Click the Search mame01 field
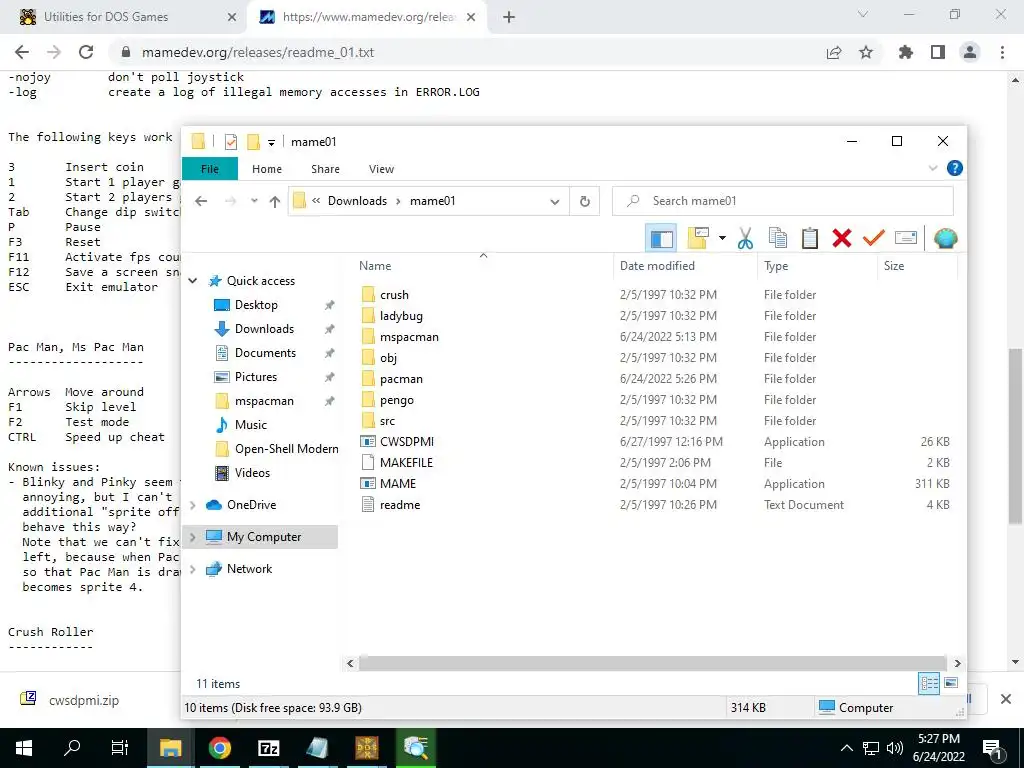This screenshot has width=1024, height=768. (782, 201)
